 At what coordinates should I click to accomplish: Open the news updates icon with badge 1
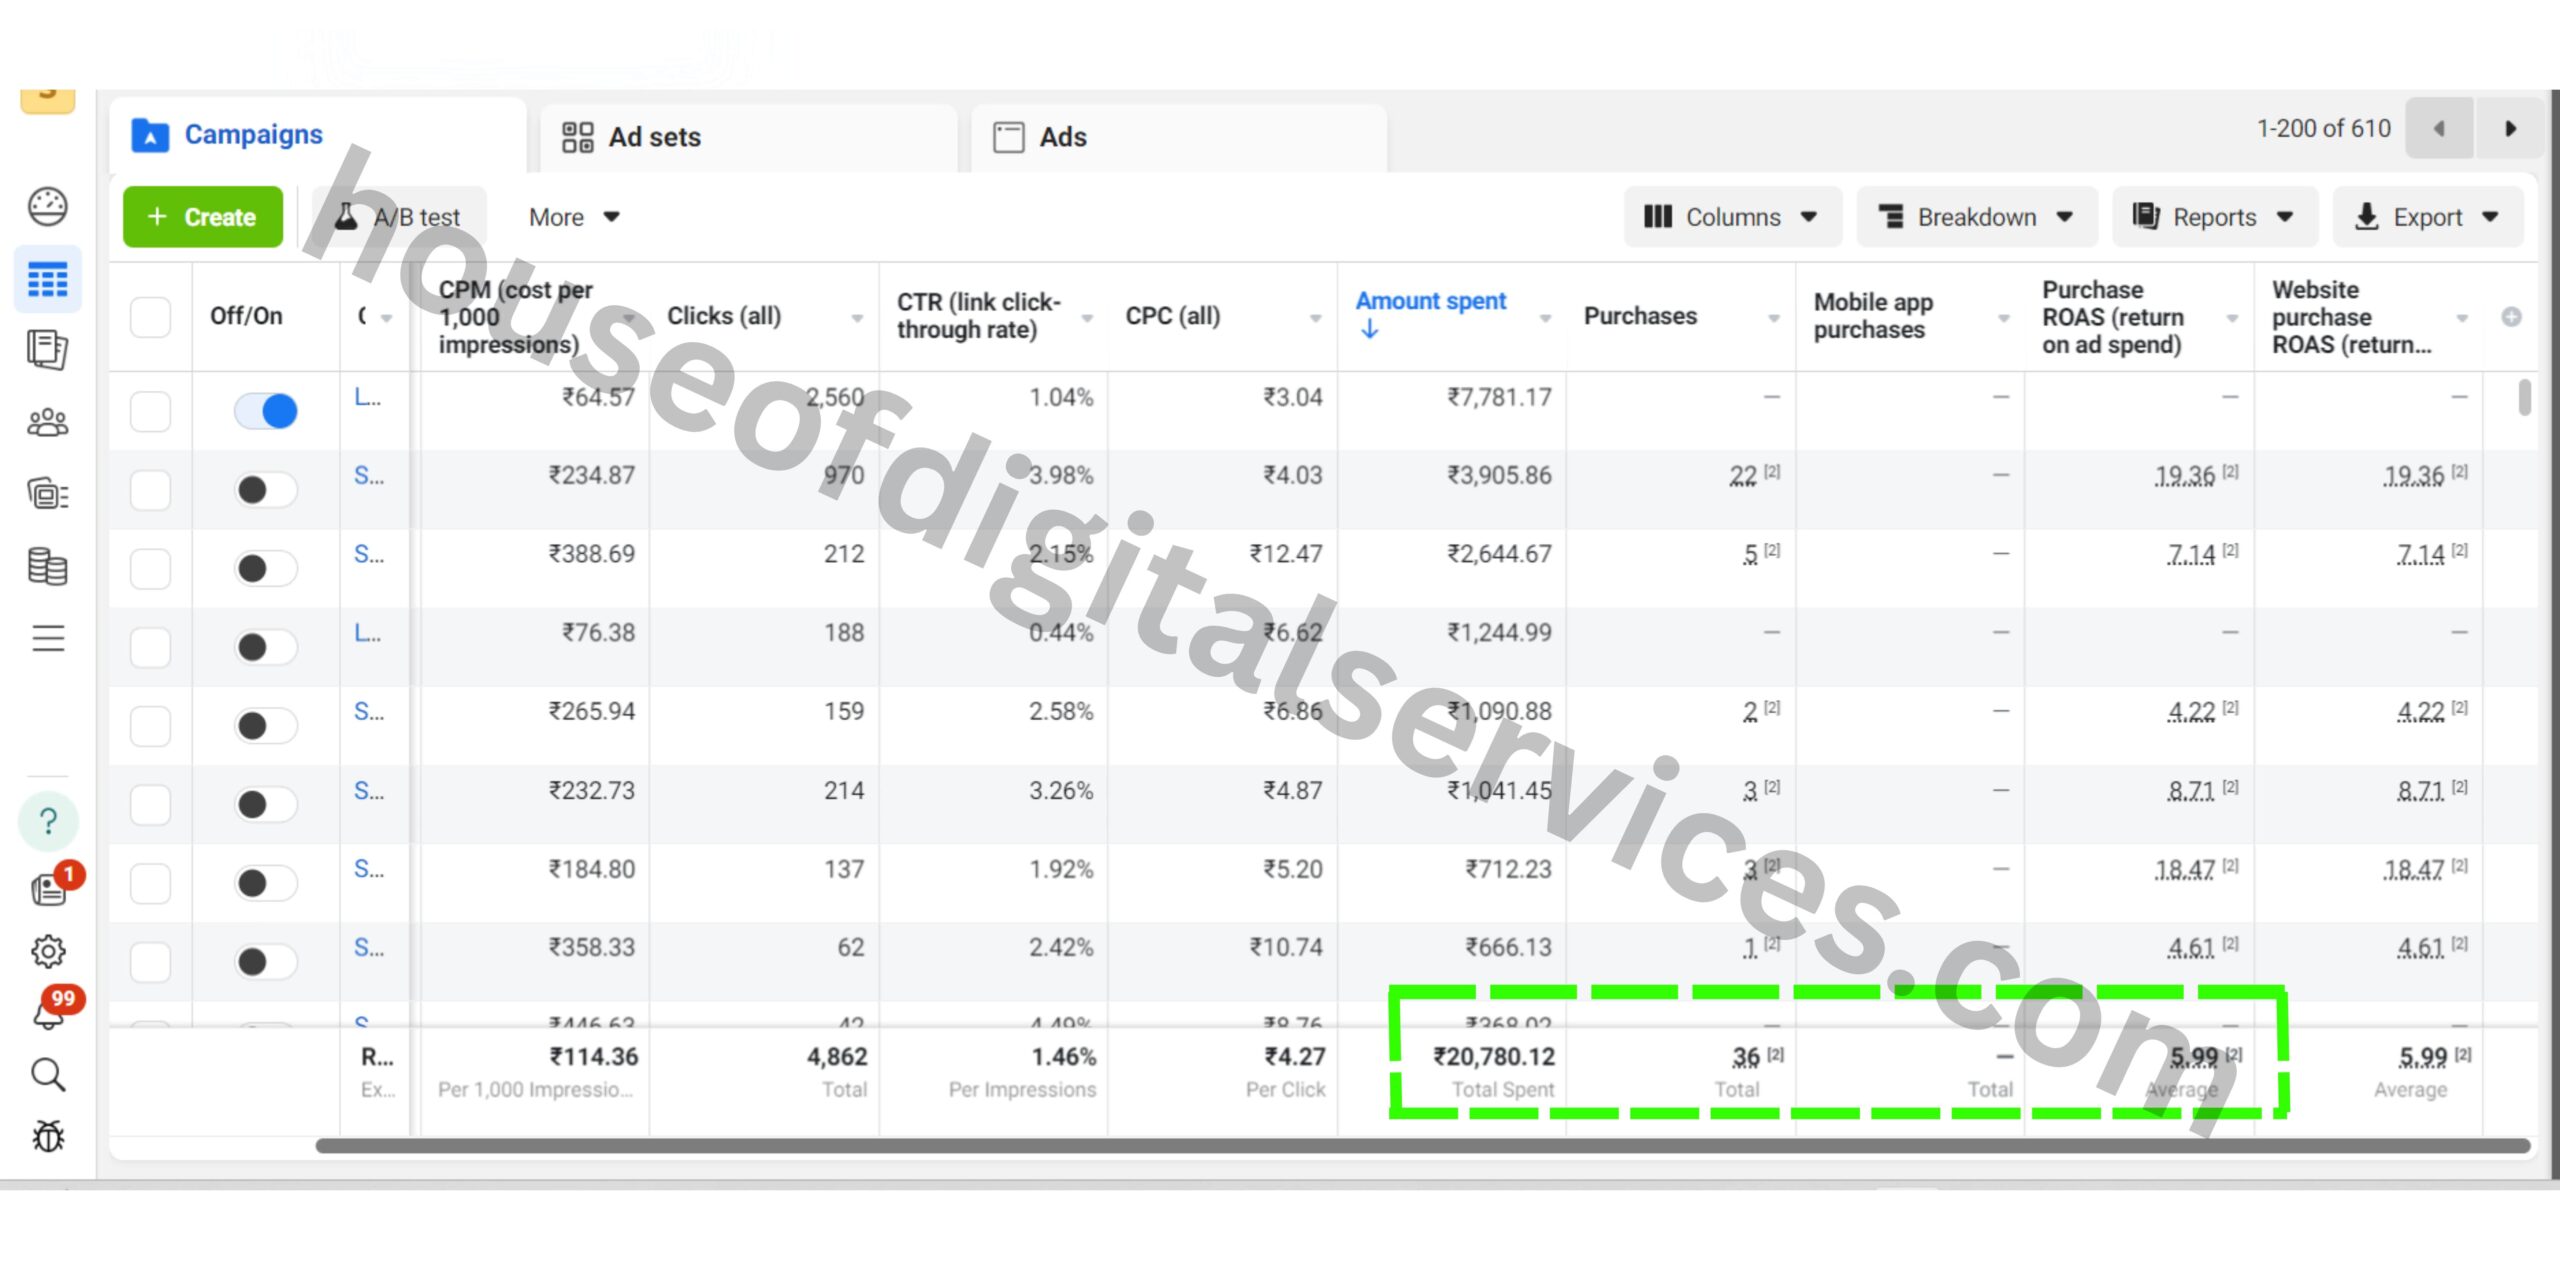coord(50,887)
